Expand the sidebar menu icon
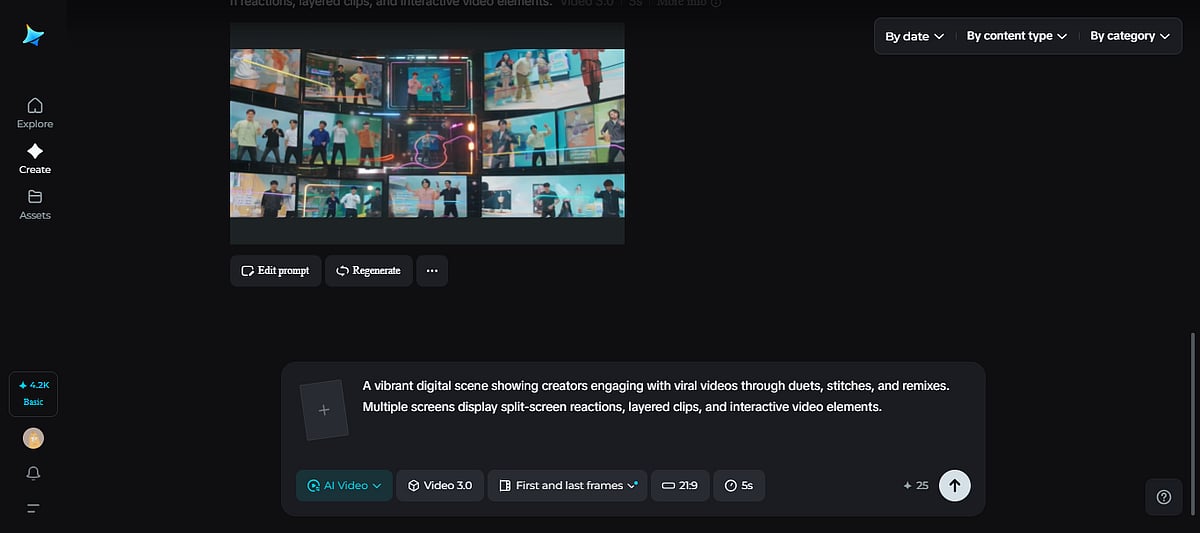1200x533 pixels. click(x=34, y=508)
